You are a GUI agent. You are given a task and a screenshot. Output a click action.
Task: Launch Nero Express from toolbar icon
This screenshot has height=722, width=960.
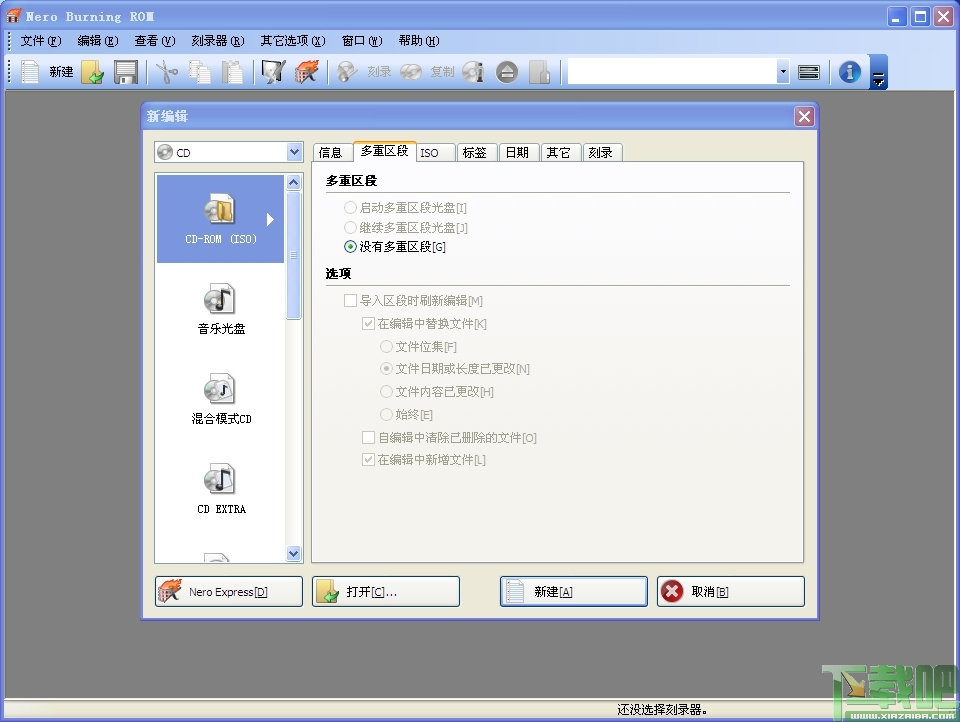307,72
